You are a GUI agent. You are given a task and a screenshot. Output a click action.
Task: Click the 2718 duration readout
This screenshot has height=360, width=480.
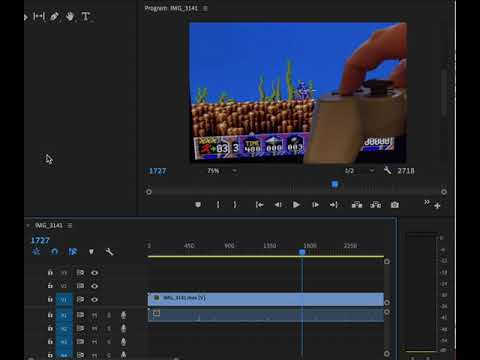point(406,171)
